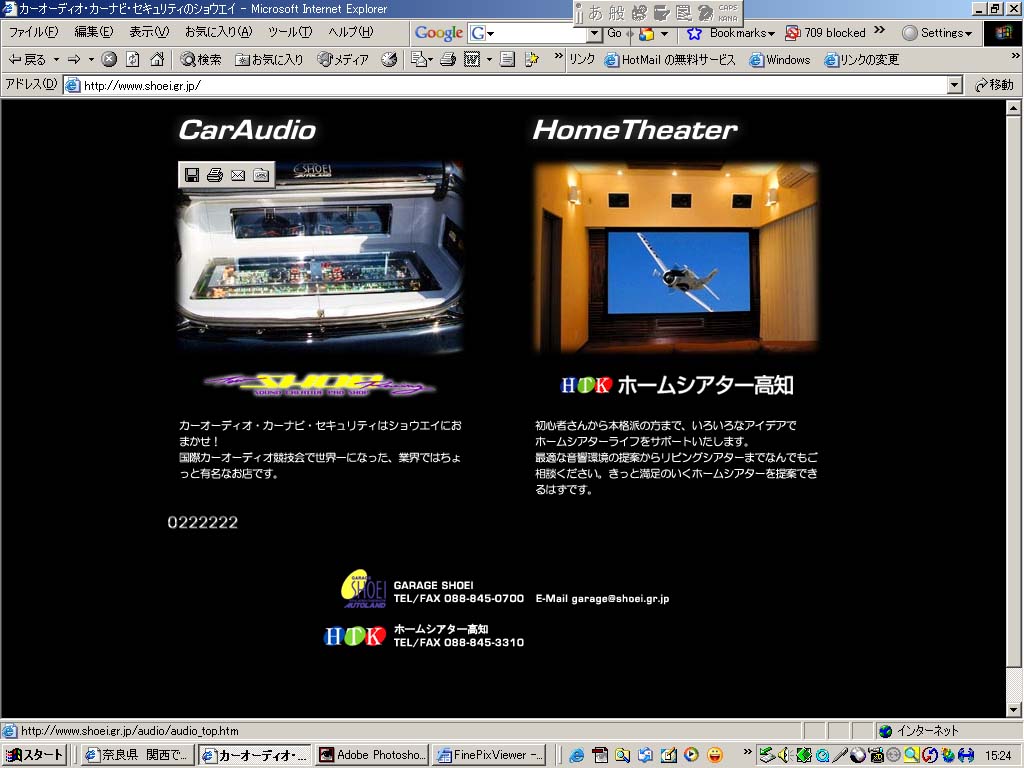1024x768 pixels.
Task: Click the print icon on image toolbar
Action: 215,175
